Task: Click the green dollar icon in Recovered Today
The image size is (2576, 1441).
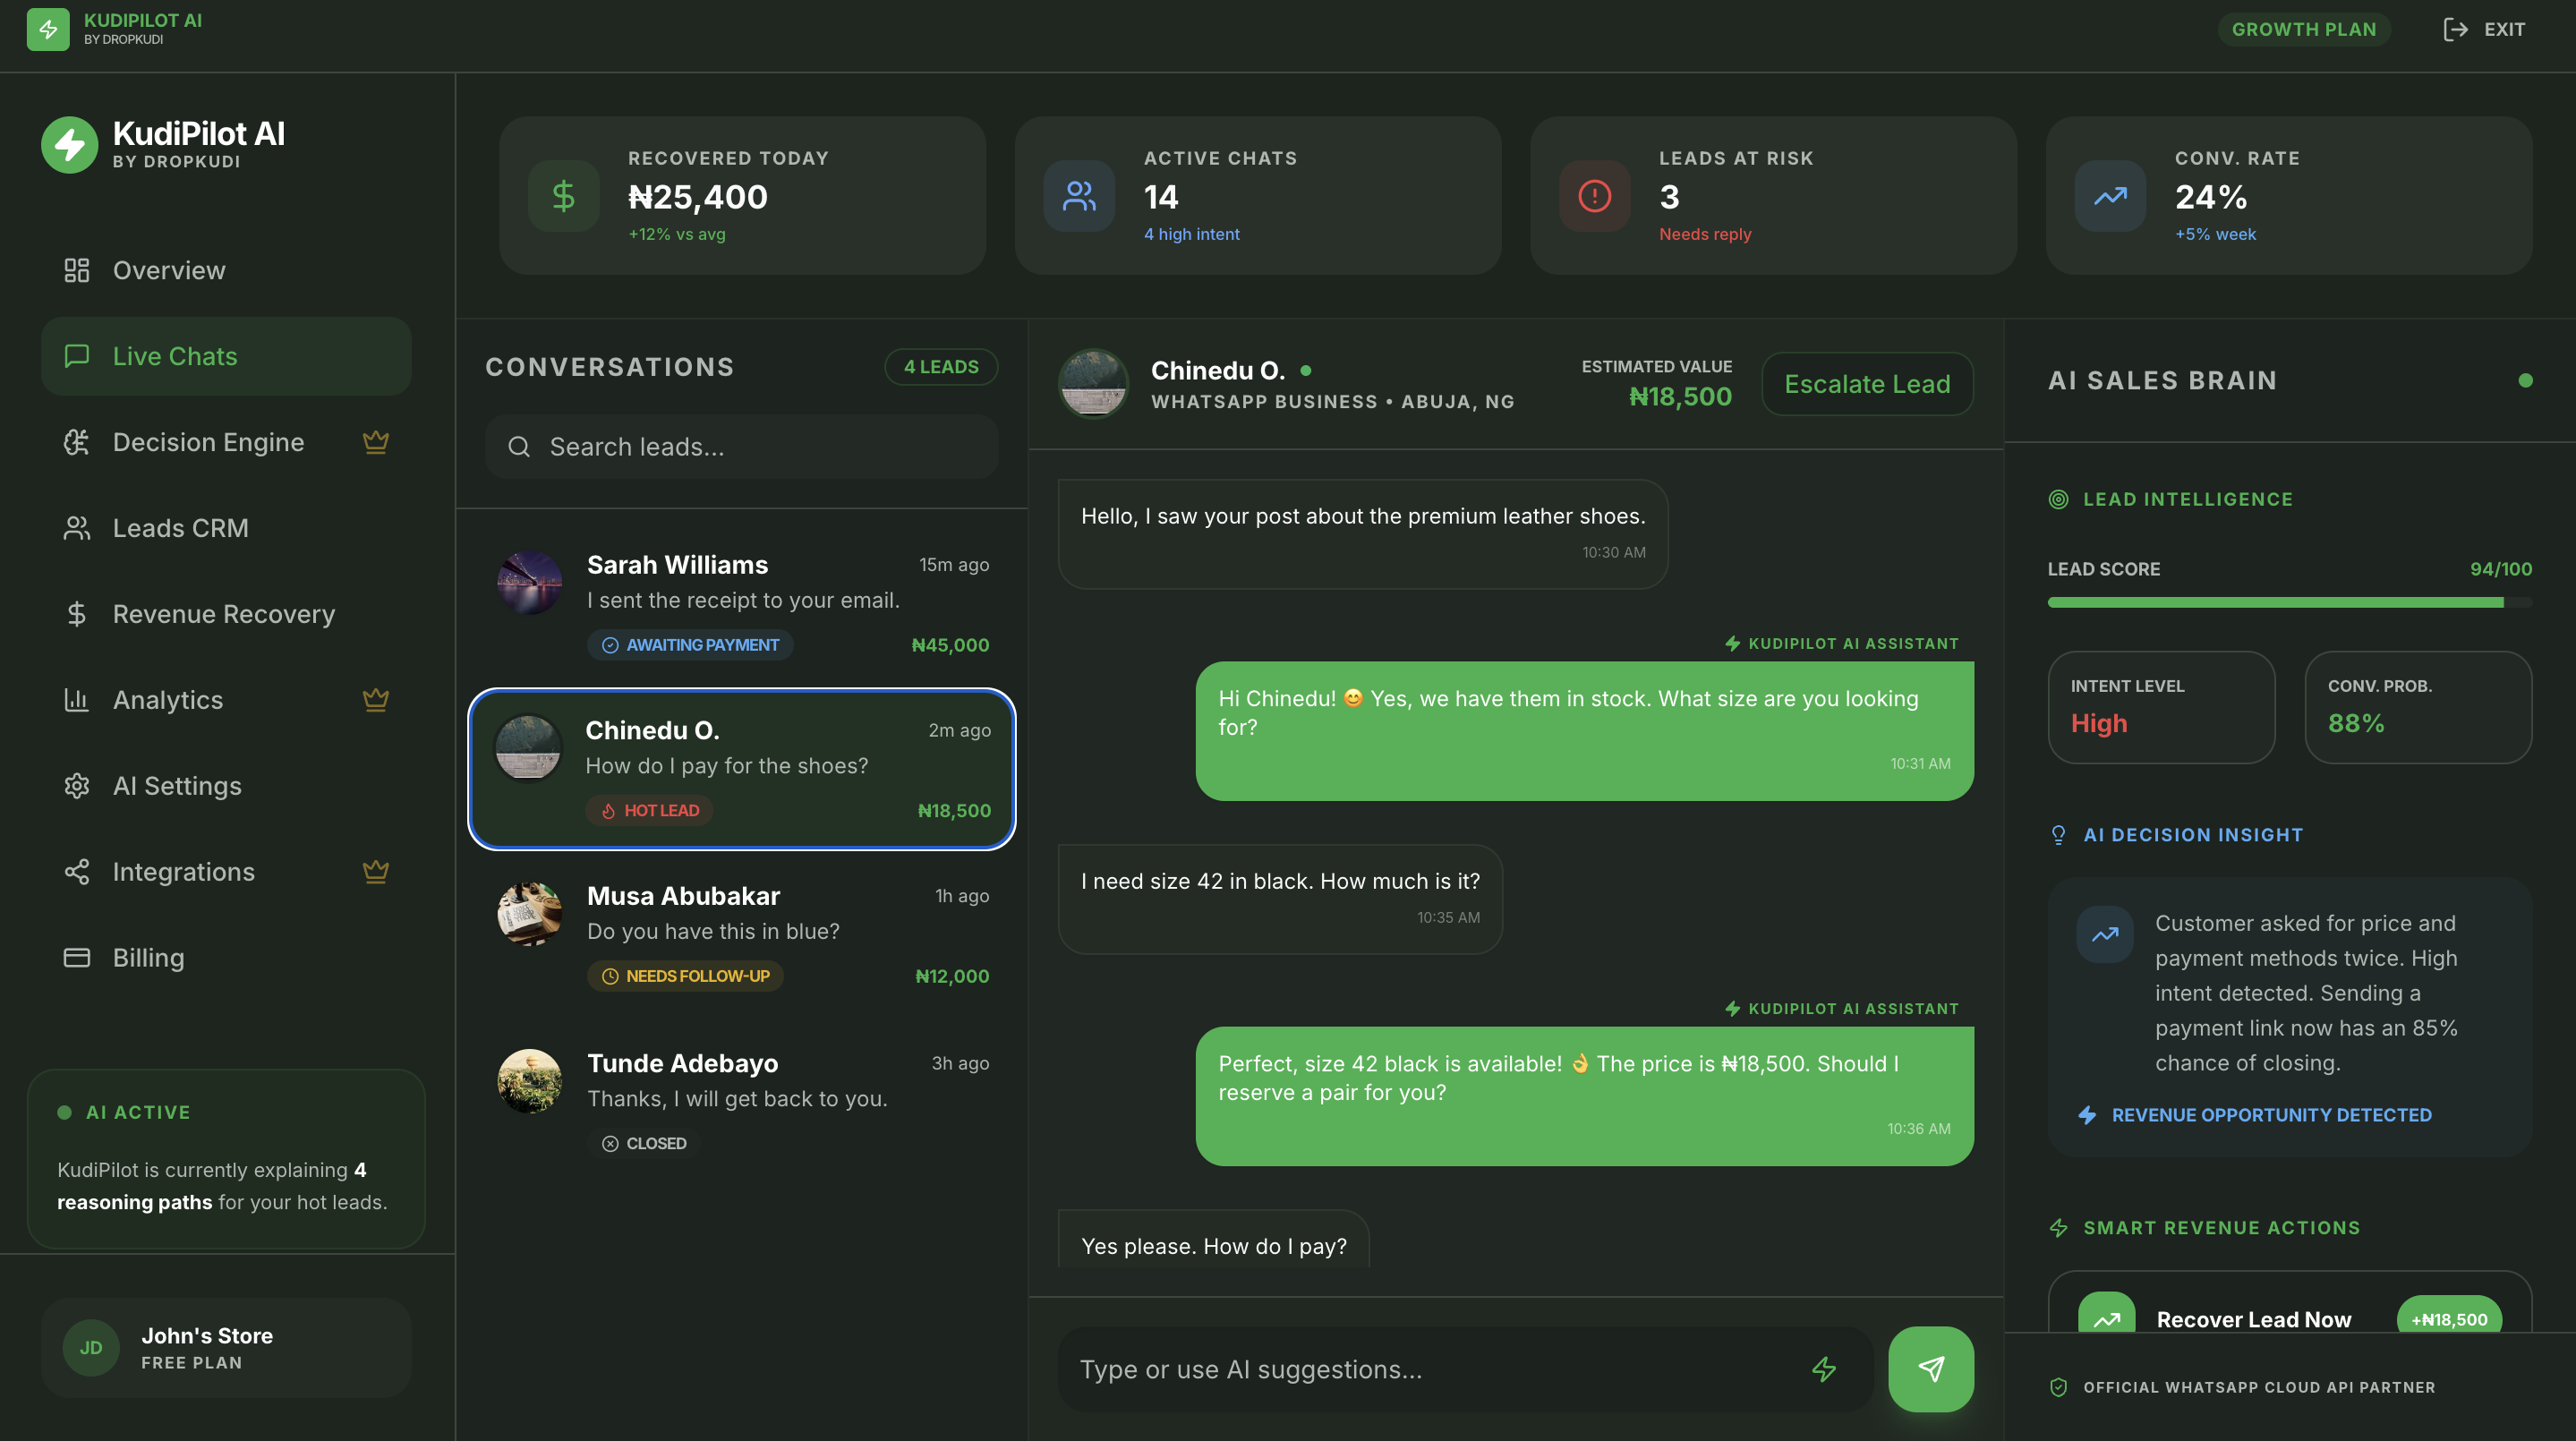Action: tap(564, 196)
